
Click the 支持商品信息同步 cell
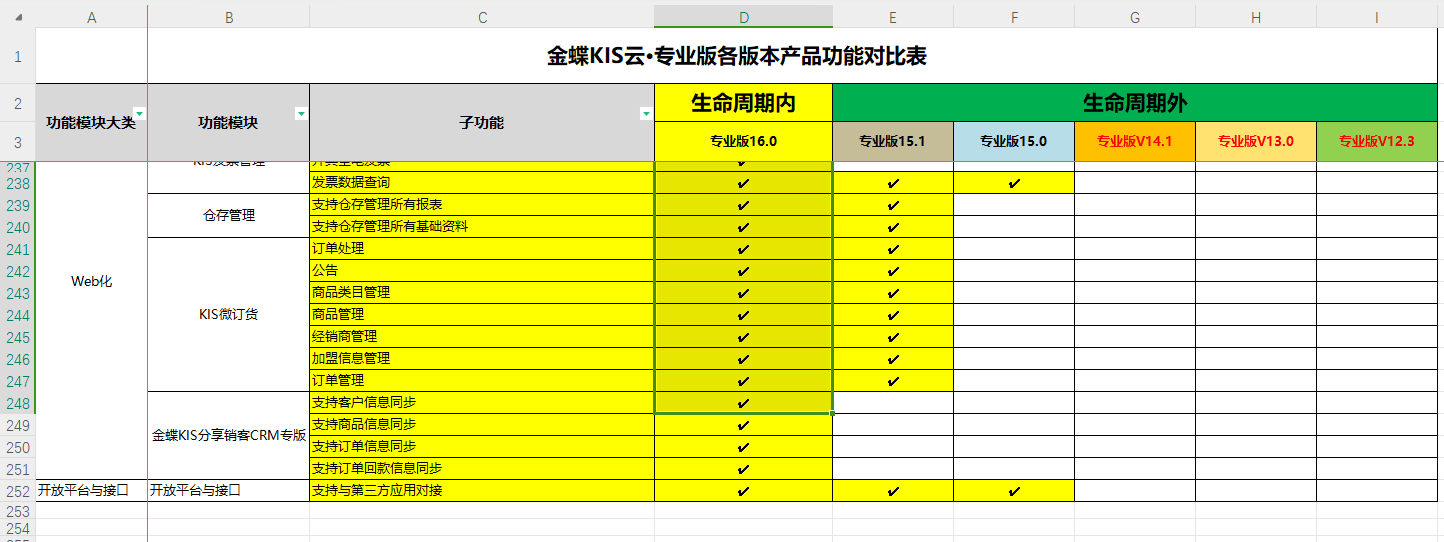point(482,425)
